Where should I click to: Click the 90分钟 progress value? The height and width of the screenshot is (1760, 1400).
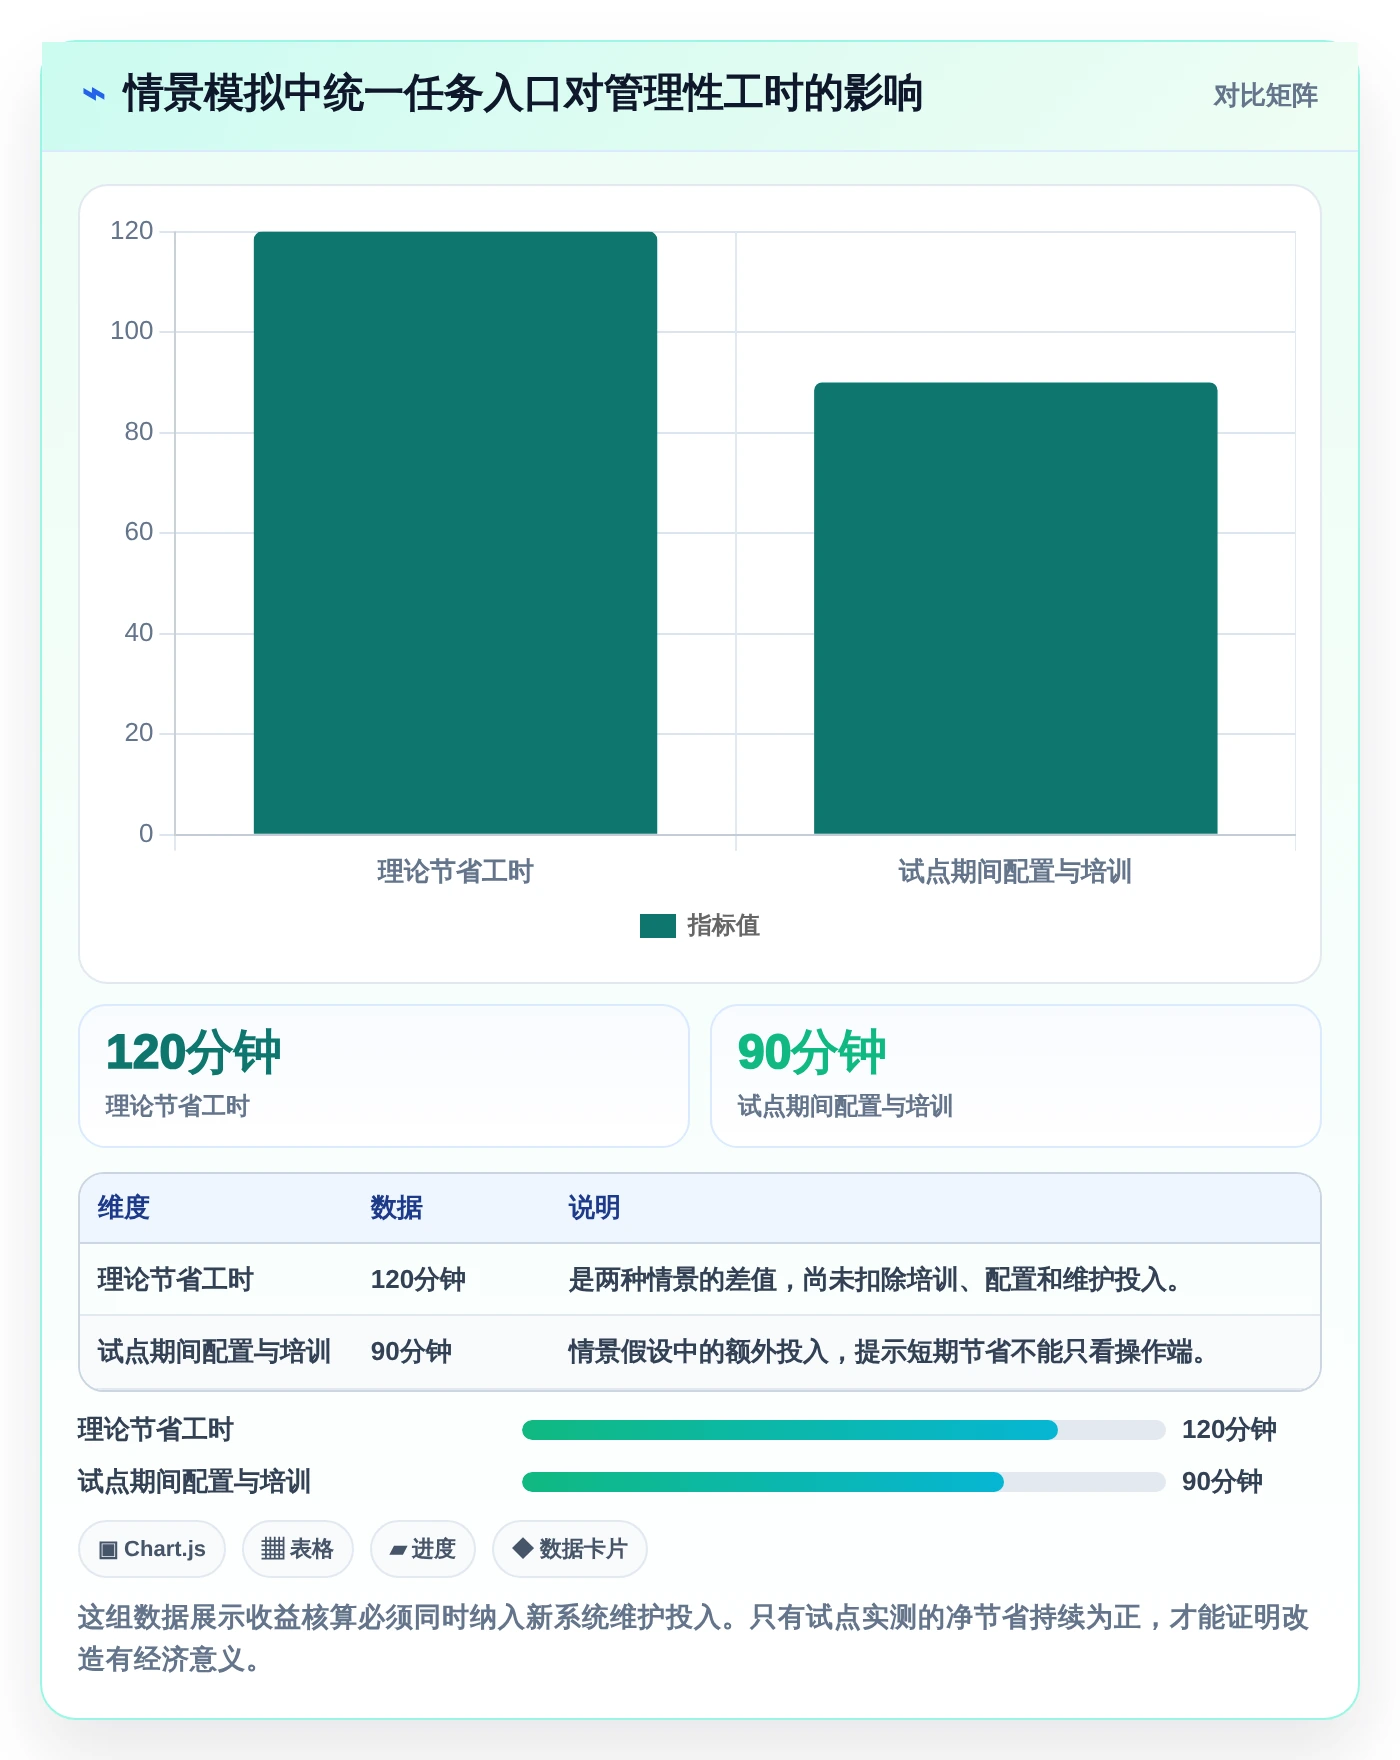[x=1222, y=1482]
